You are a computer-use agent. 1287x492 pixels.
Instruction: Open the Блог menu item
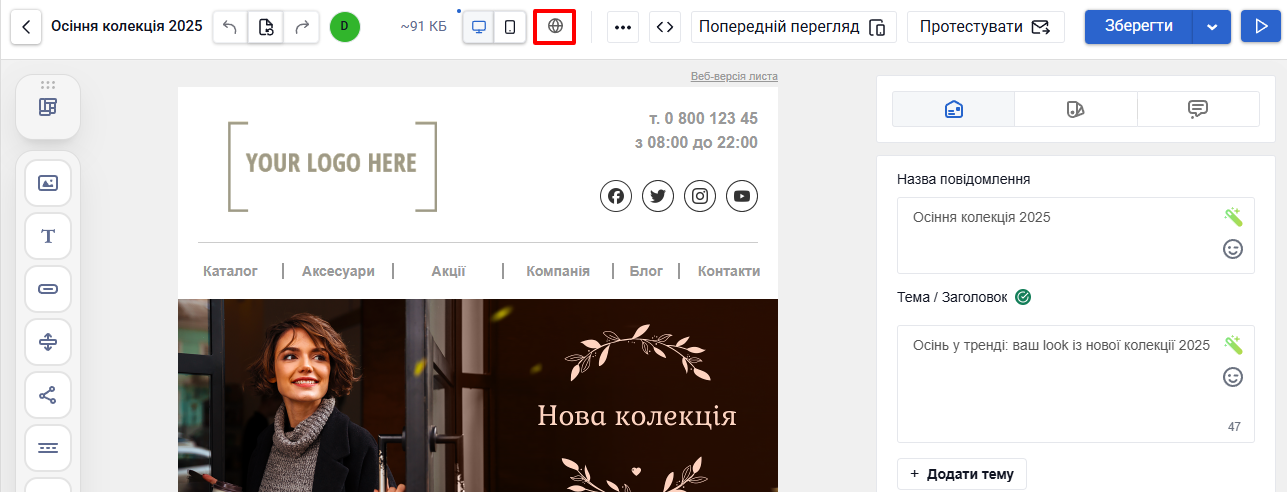pyautogui.click(x=646, y=271)
